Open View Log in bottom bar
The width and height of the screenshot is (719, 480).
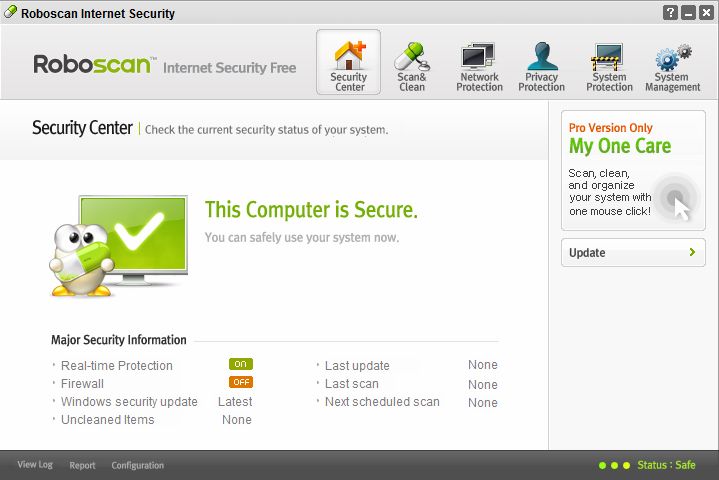coord(35,464)
